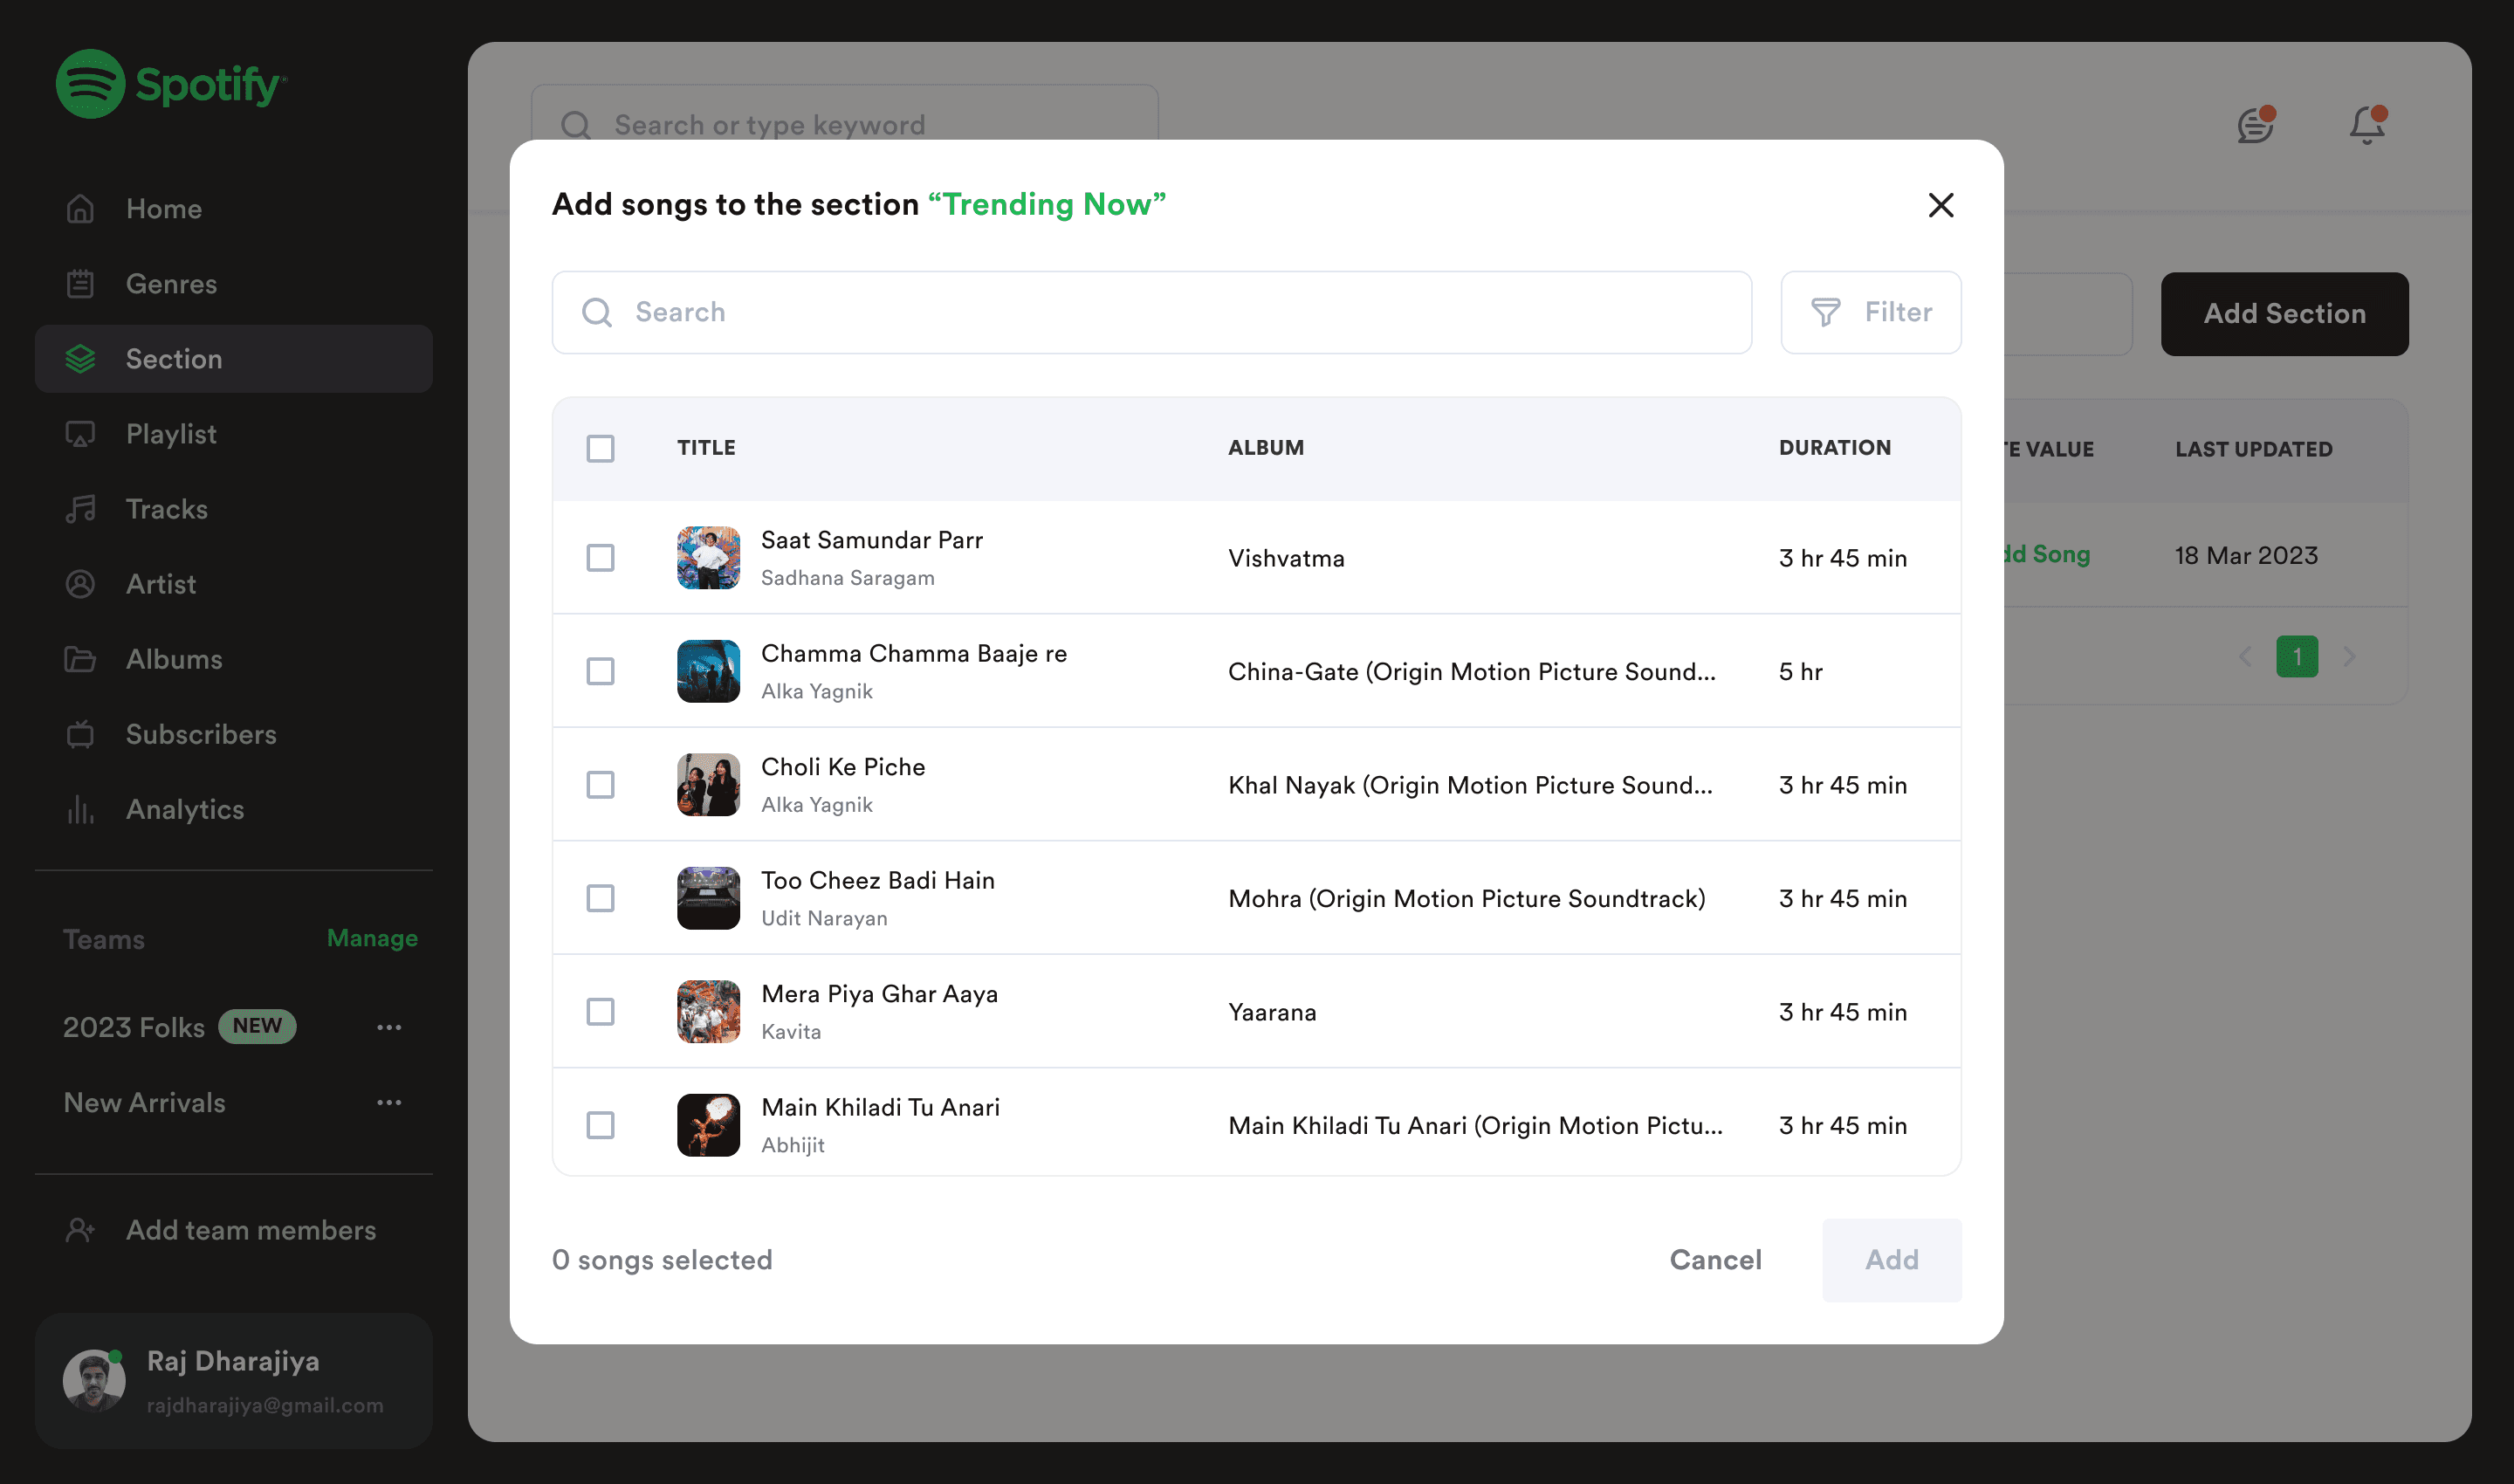Click Chamma Chamma Baaje re thumbnail
Screen dimensions: 2514x1484
point(708,671)
